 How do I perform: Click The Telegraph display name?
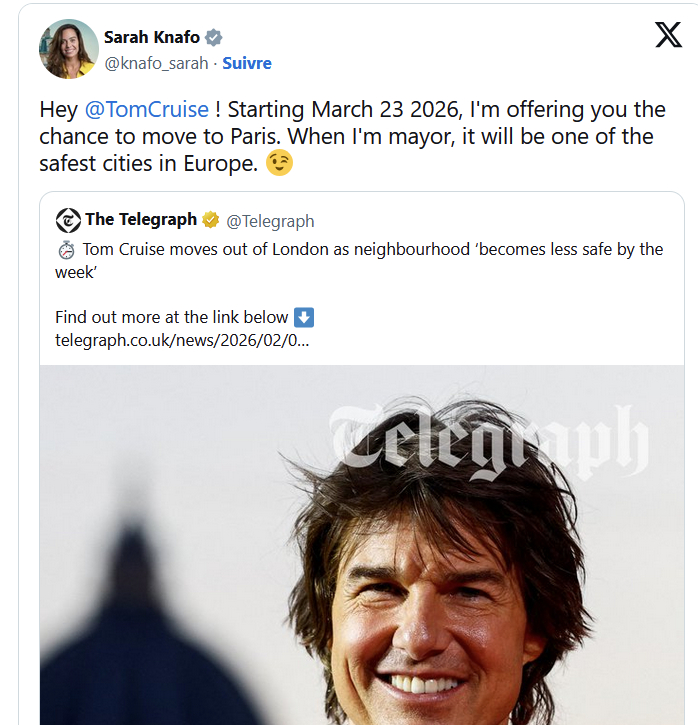[x=141, y=220]
